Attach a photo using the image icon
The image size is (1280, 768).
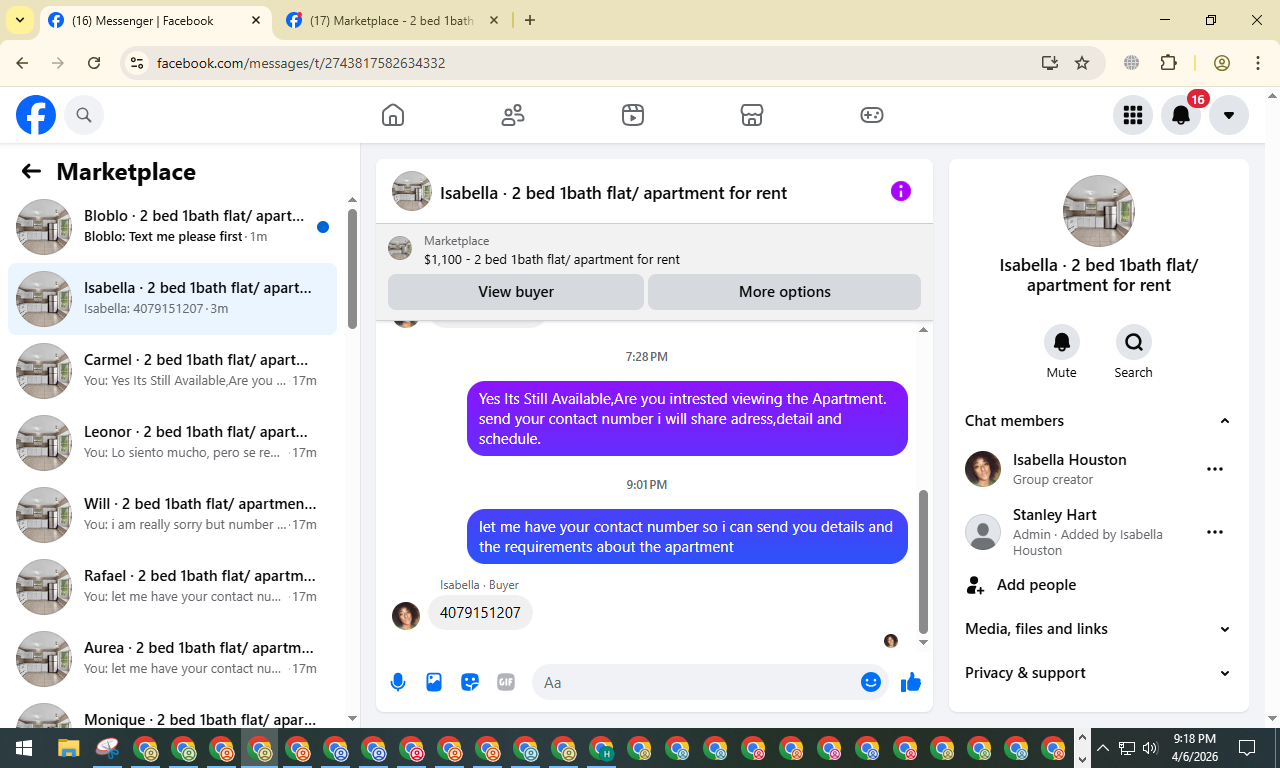pyautogui.click(x=434, y=682)
